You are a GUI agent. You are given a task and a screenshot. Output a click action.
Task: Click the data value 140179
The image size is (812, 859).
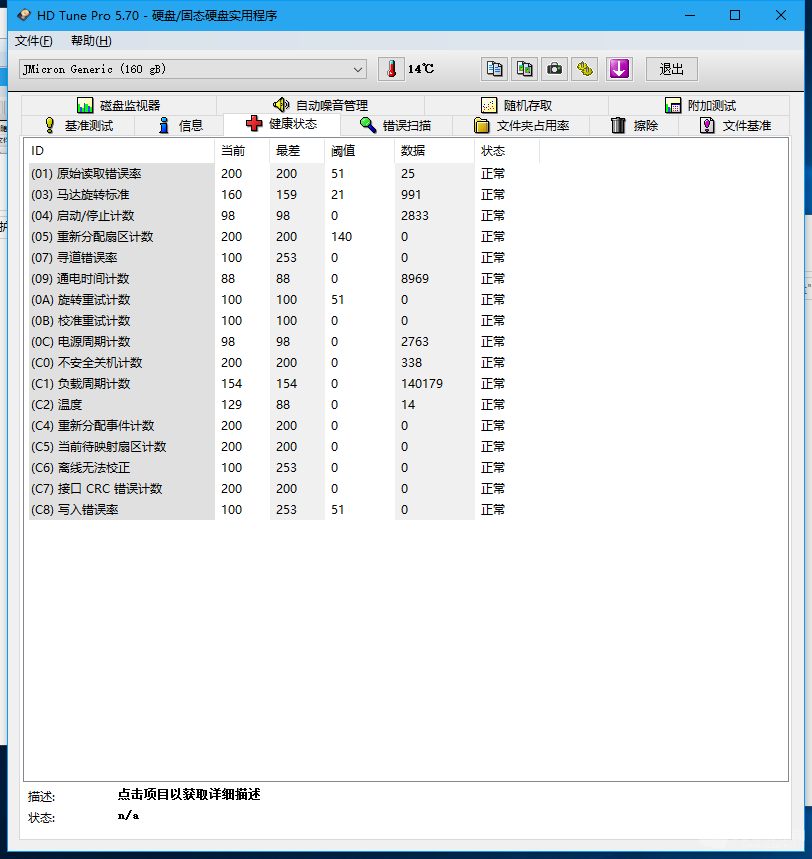pos(421,383)
